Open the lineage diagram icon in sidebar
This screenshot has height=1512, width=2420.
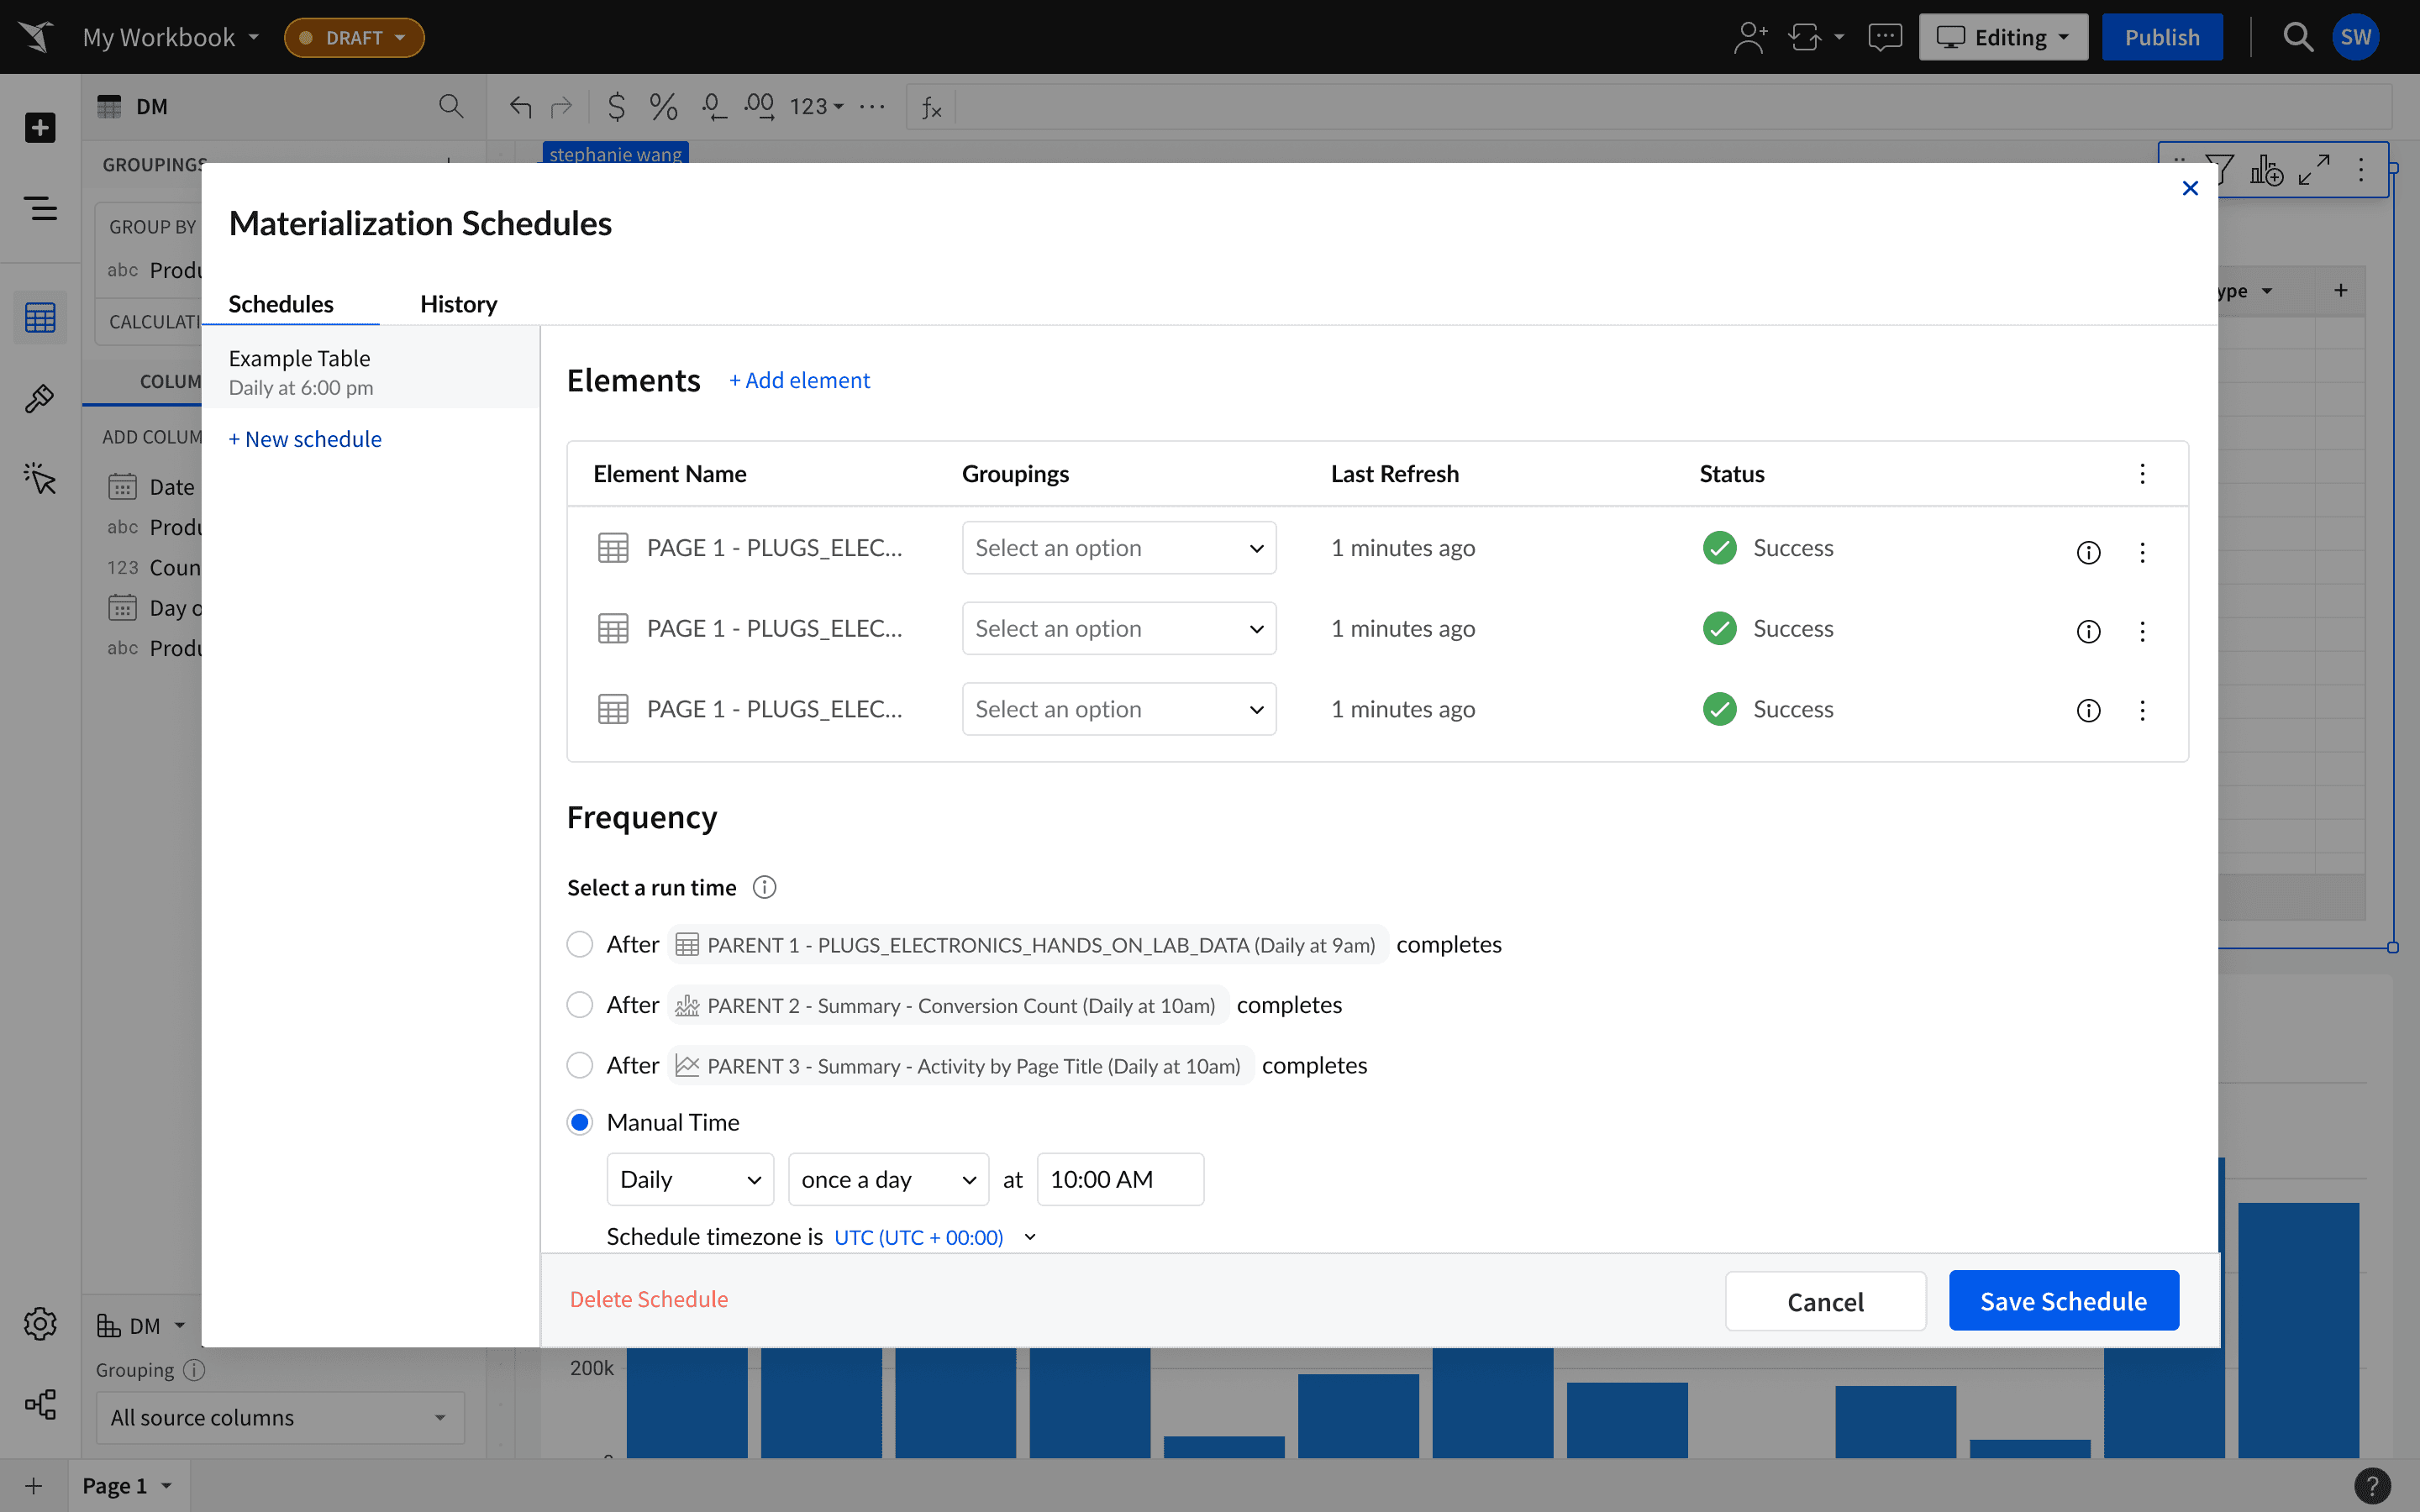(x=40, y=1404)
